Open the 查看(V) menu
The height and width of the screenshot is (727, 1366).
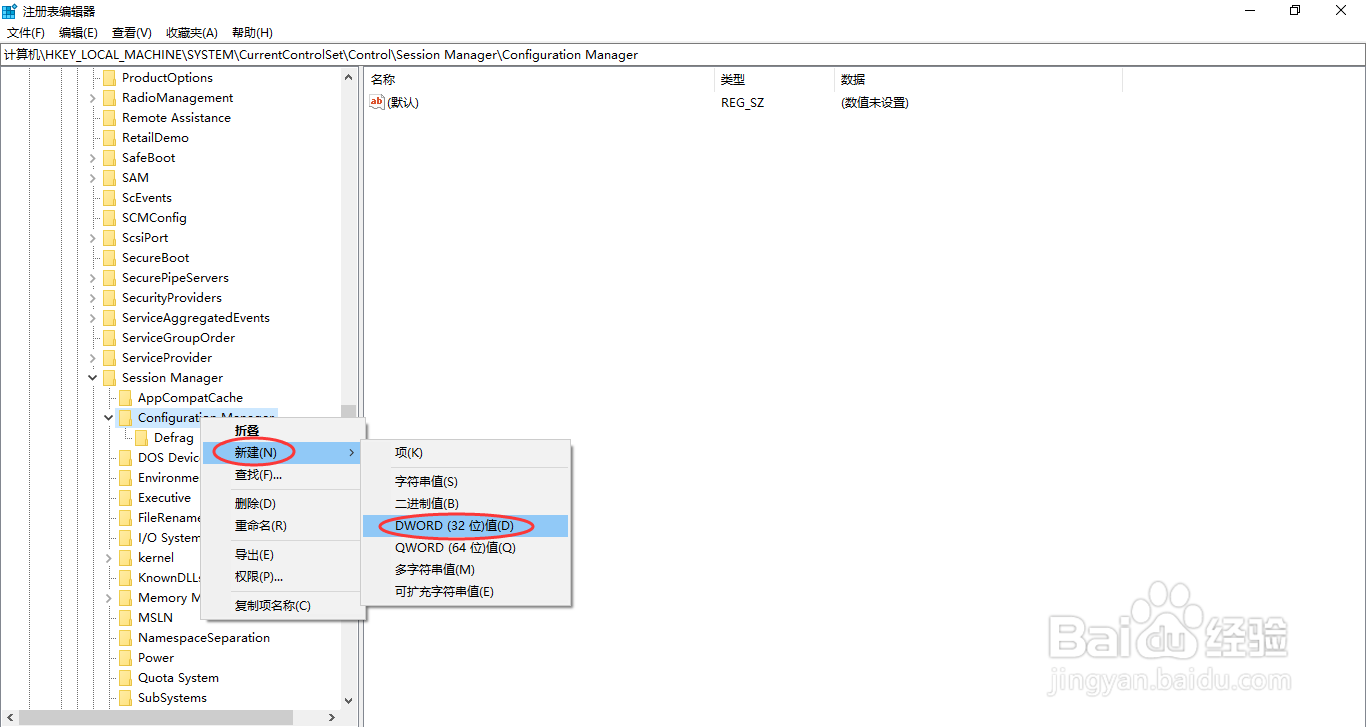[131, 32]
